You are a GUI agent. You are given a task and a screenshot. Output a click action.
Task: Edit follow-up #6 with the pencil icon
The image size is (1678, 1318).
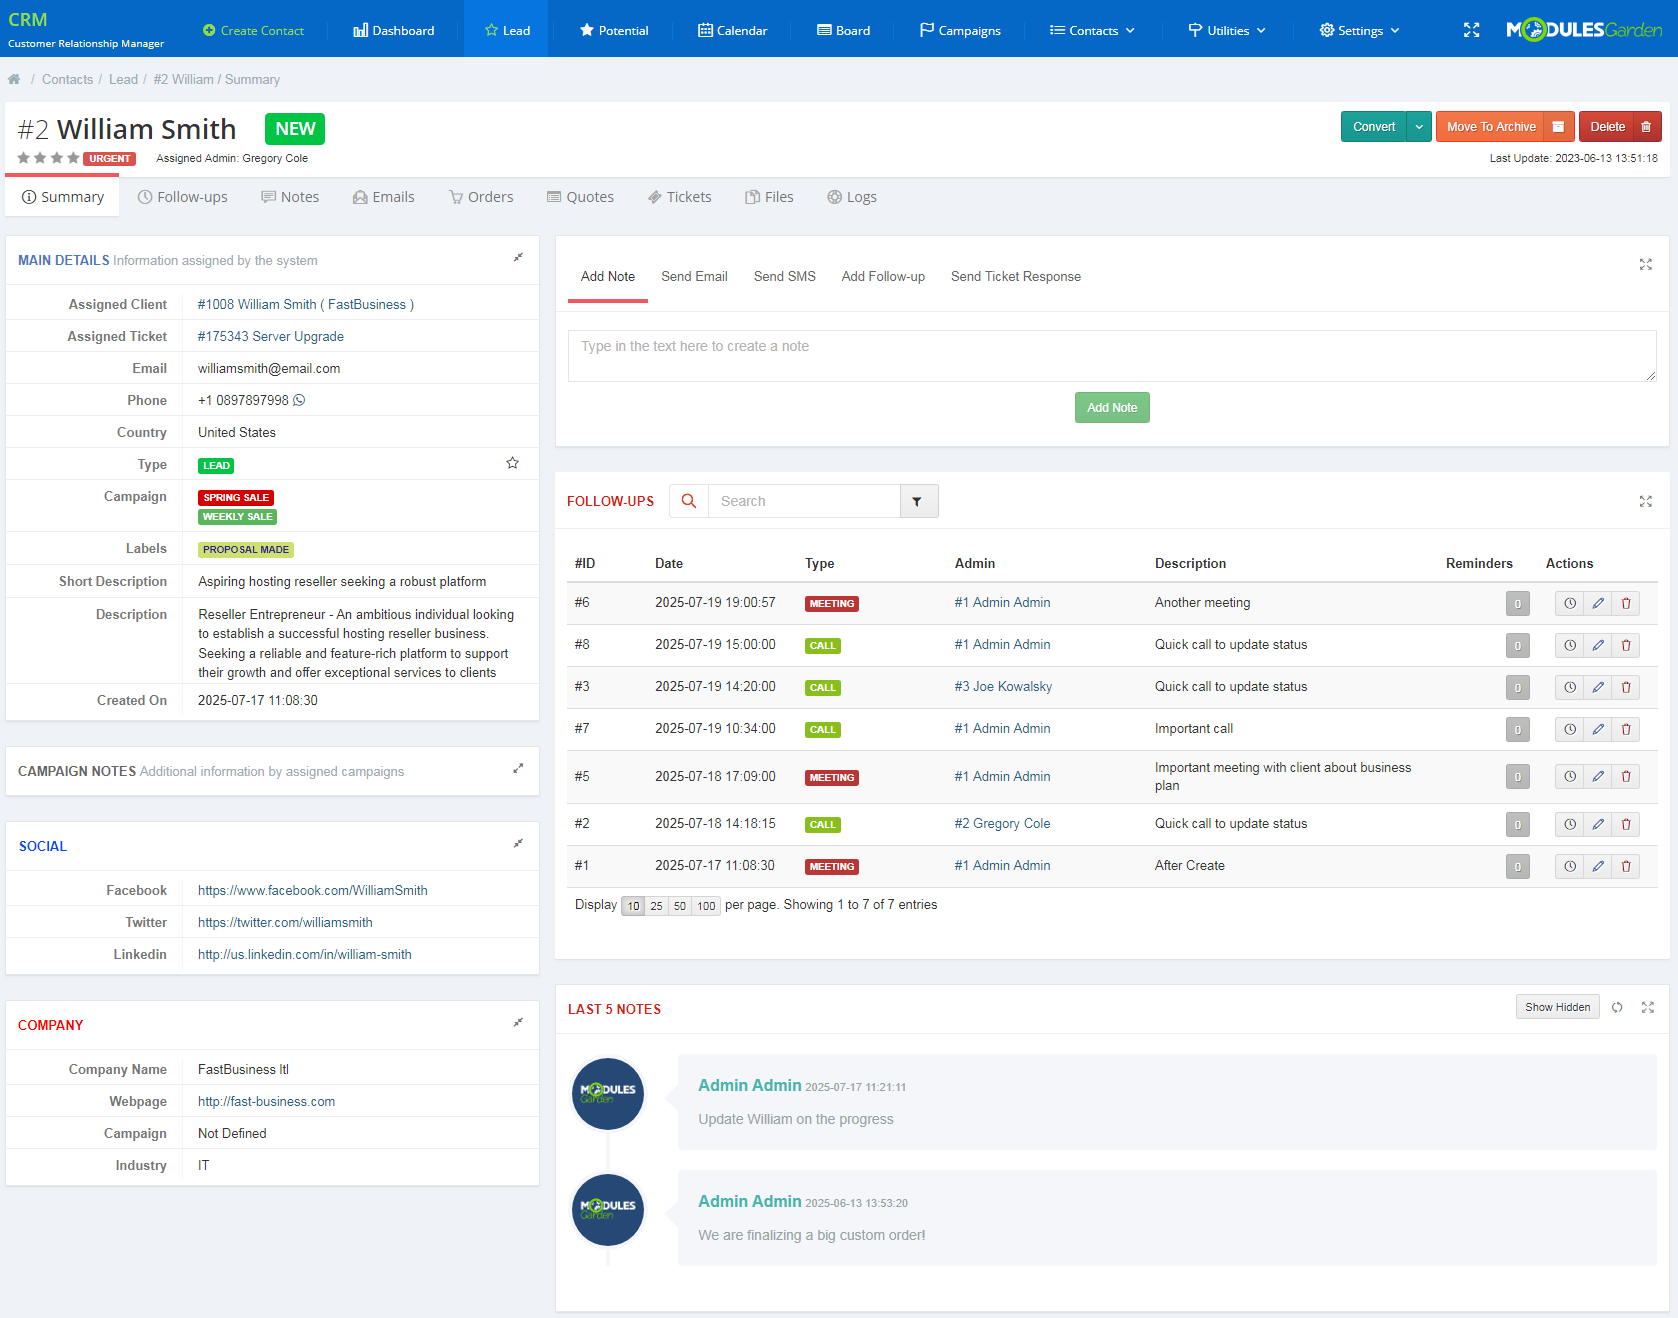[1597, 603]
